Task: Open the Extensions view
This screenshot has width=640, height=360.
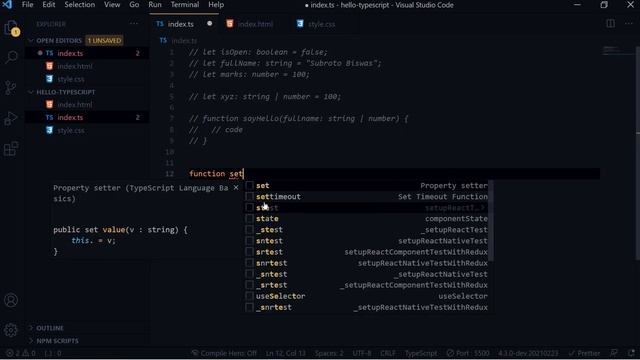Action: [x=11, y=149]
